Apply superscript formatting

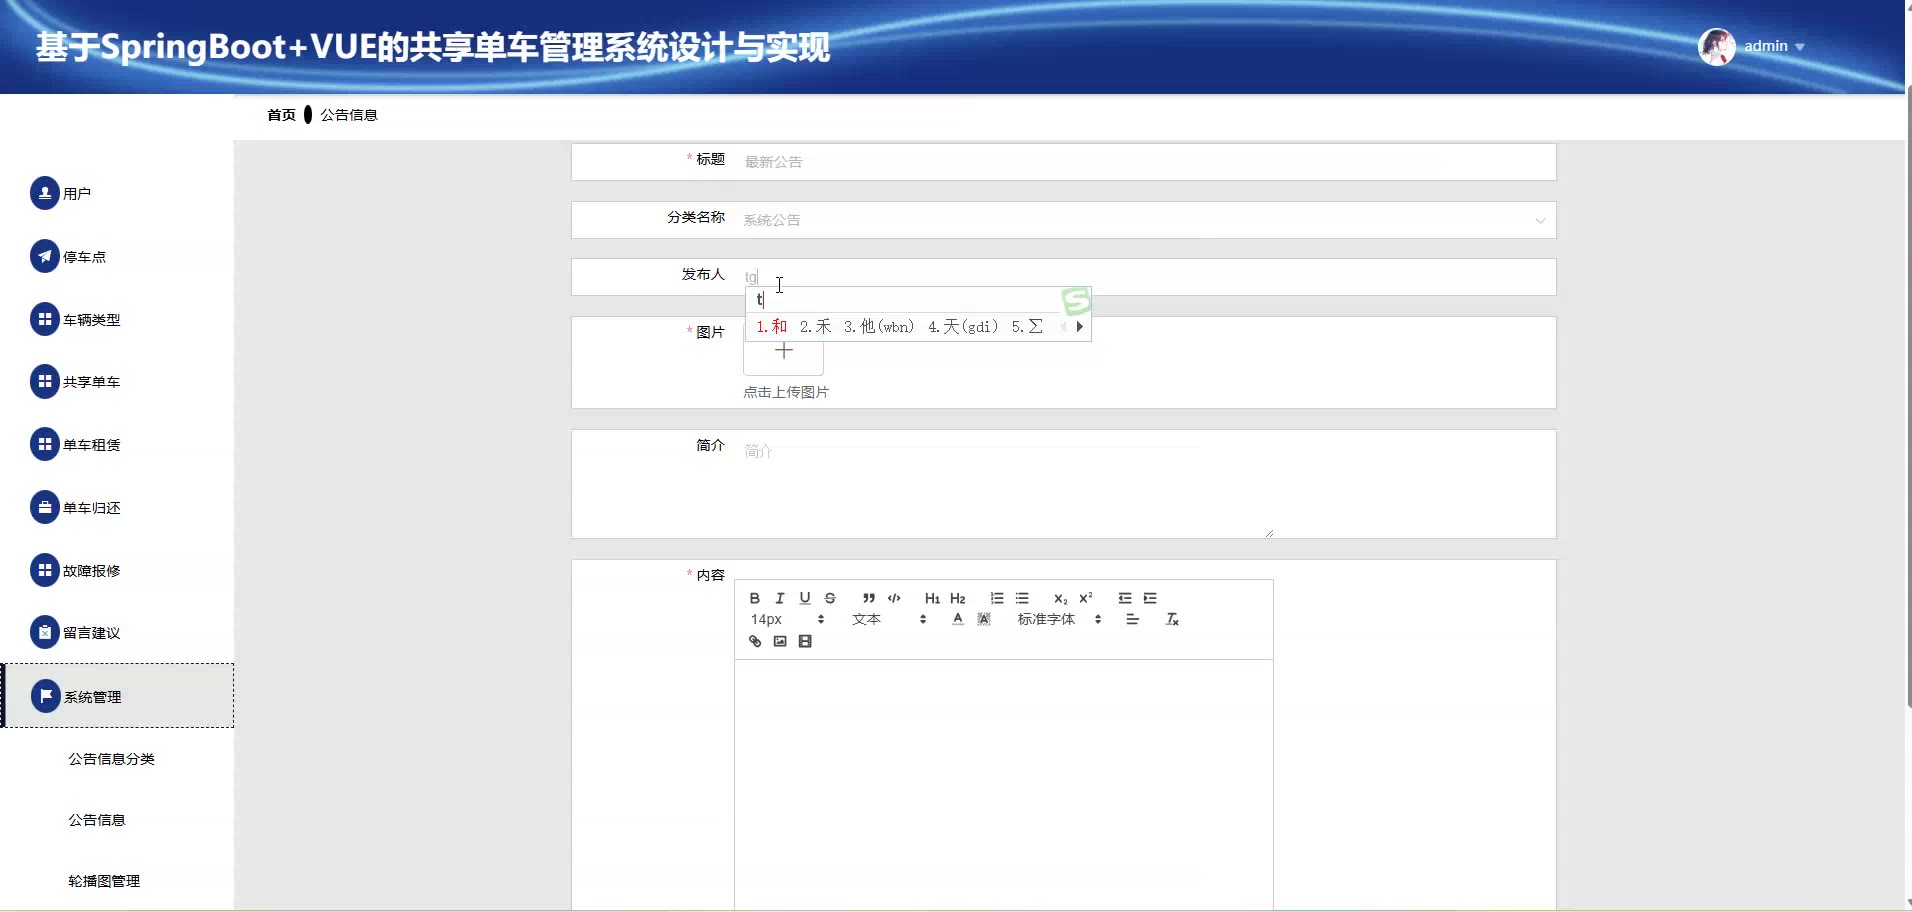[x=1086, y=598]
